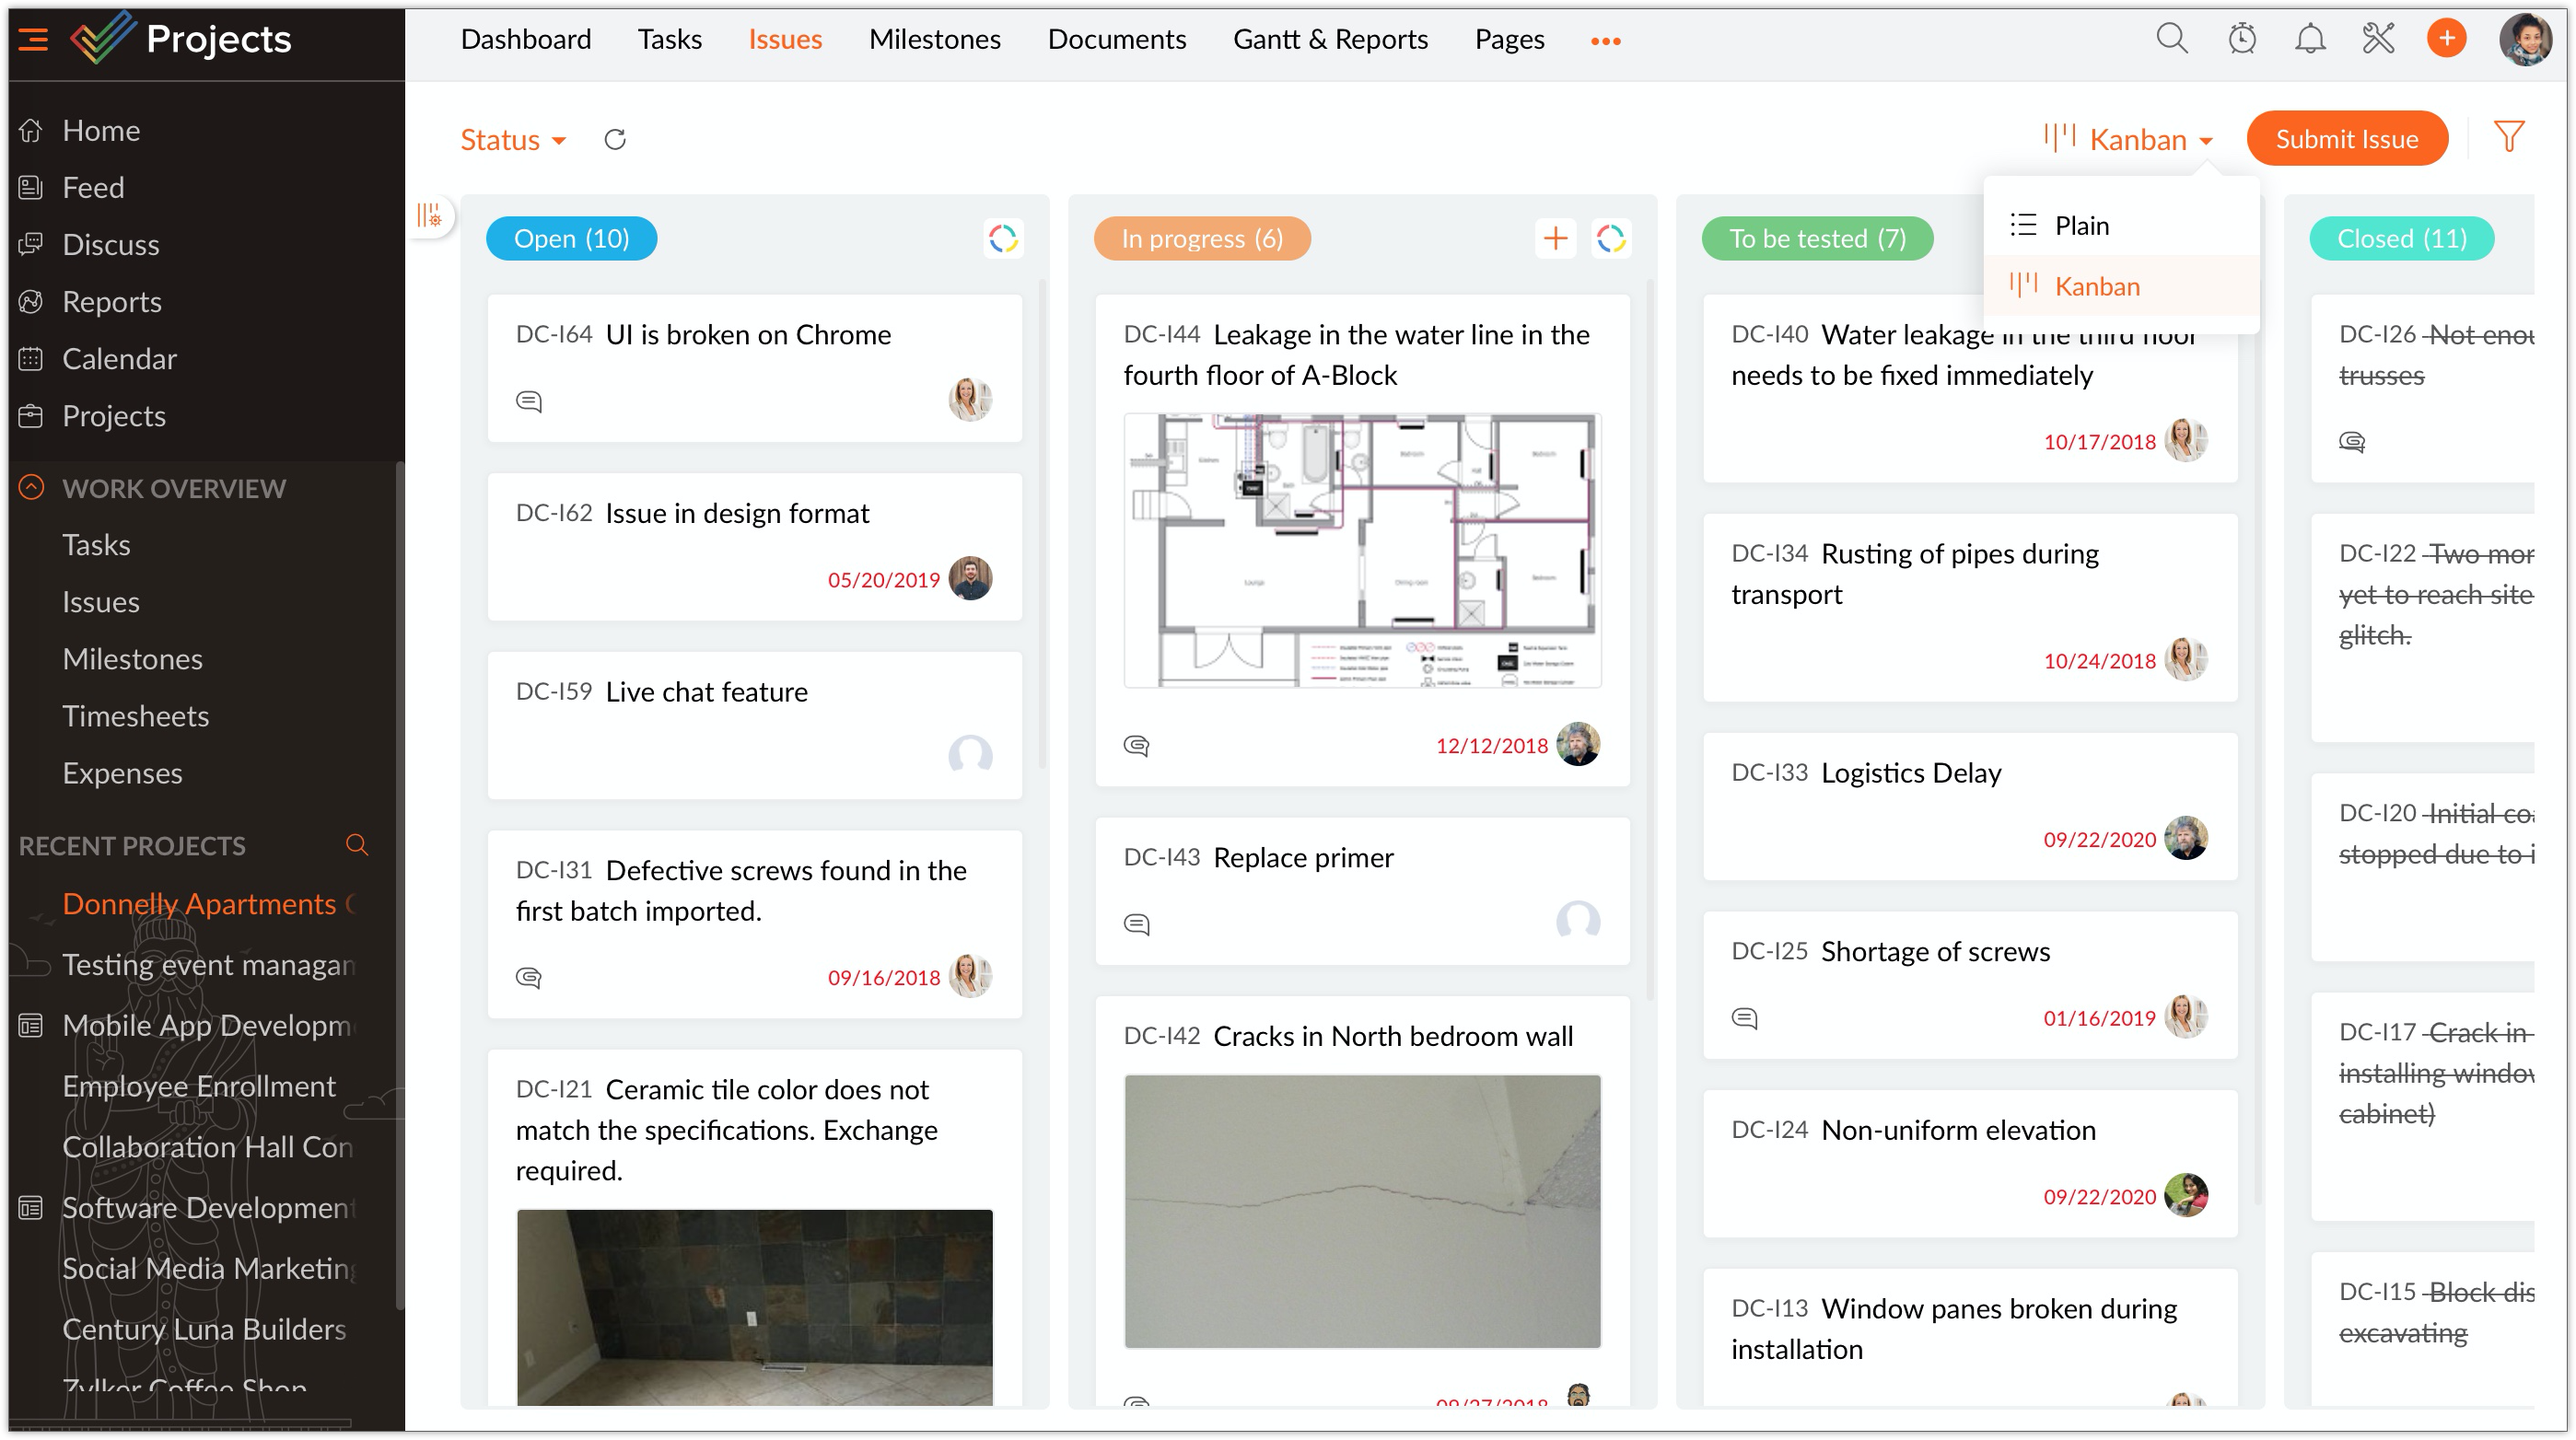Viewport: 2576px width, 1440px height.
Task: Collapse the Work Overview section
Action: tap(32, 488)
